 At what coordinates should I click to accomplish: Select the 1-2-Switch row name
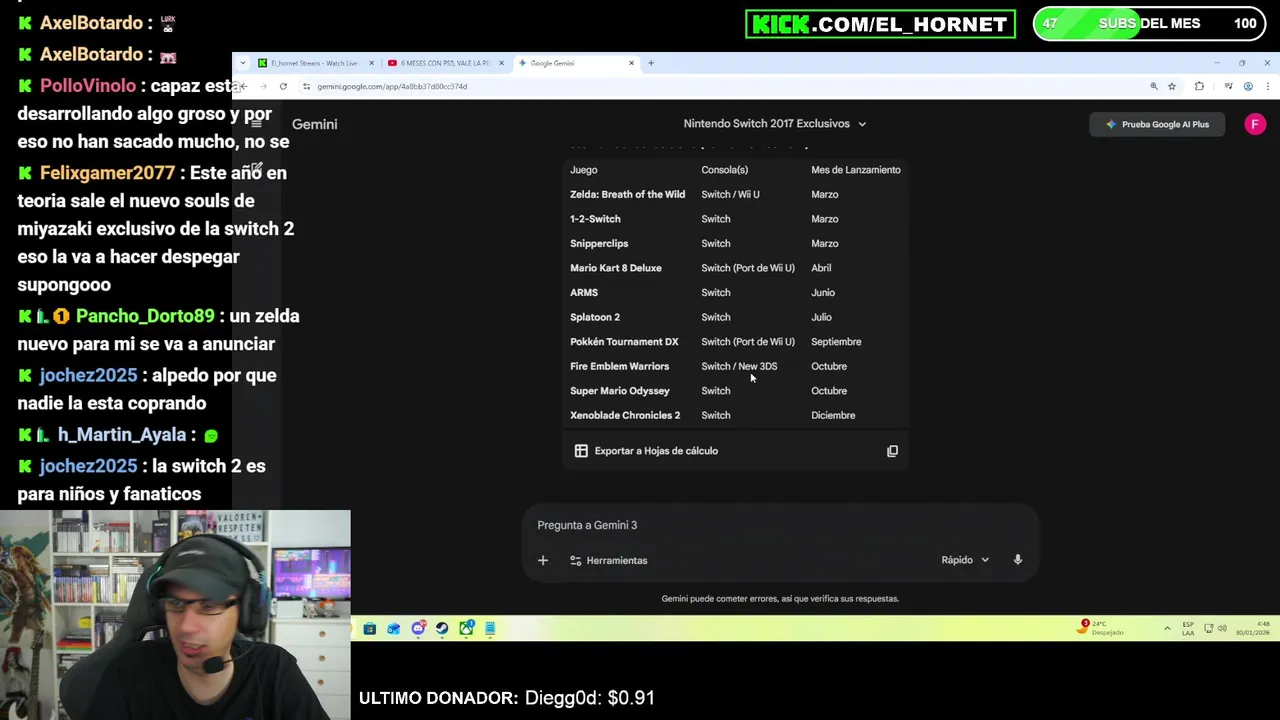point(595,219)
